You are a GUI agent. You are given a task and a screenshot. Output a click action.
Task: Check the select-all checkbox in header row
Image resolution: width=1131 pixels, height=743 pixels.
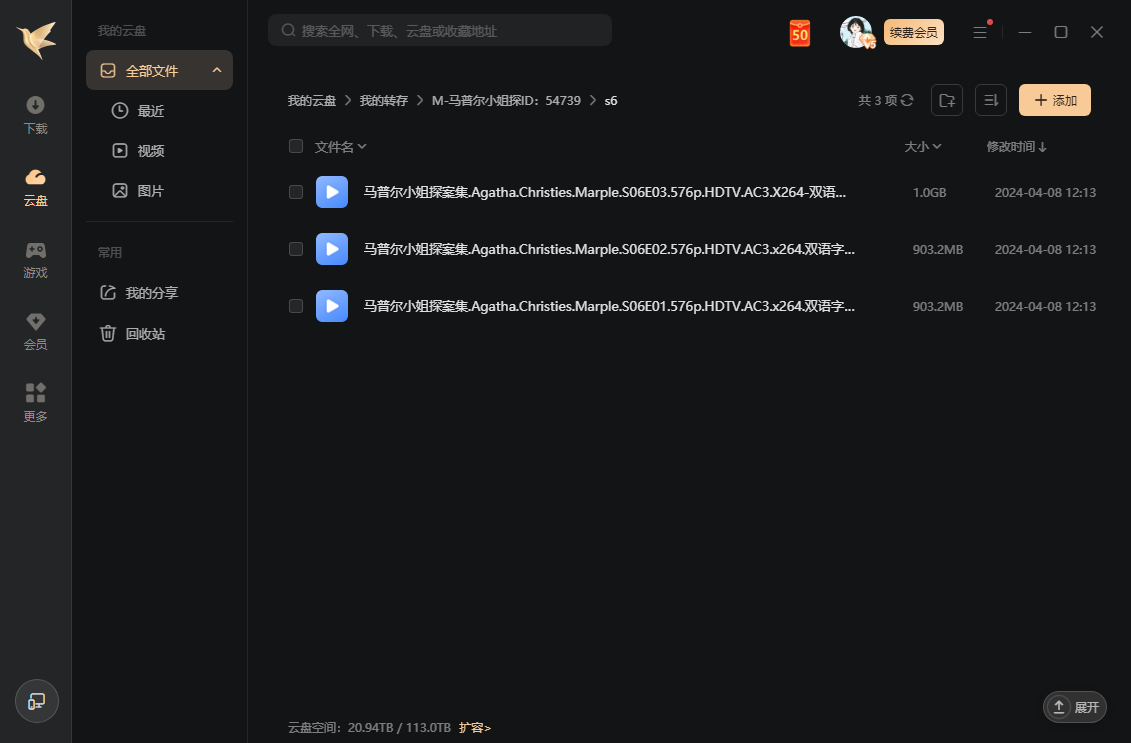pos(296,146)
